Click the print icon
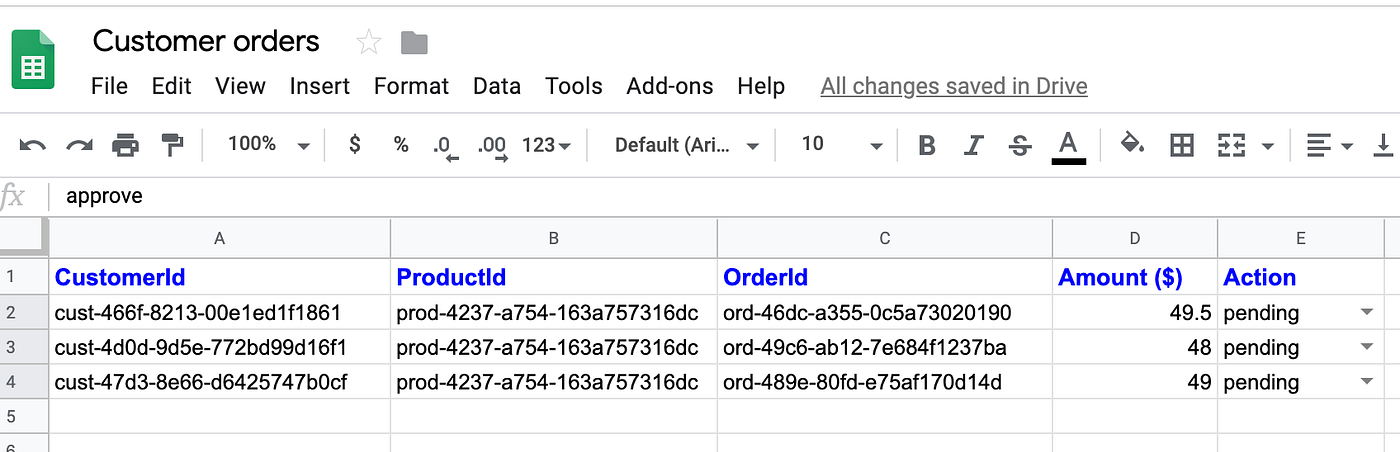Screen dimensions: 1400x452 click(x=125, y=146)
